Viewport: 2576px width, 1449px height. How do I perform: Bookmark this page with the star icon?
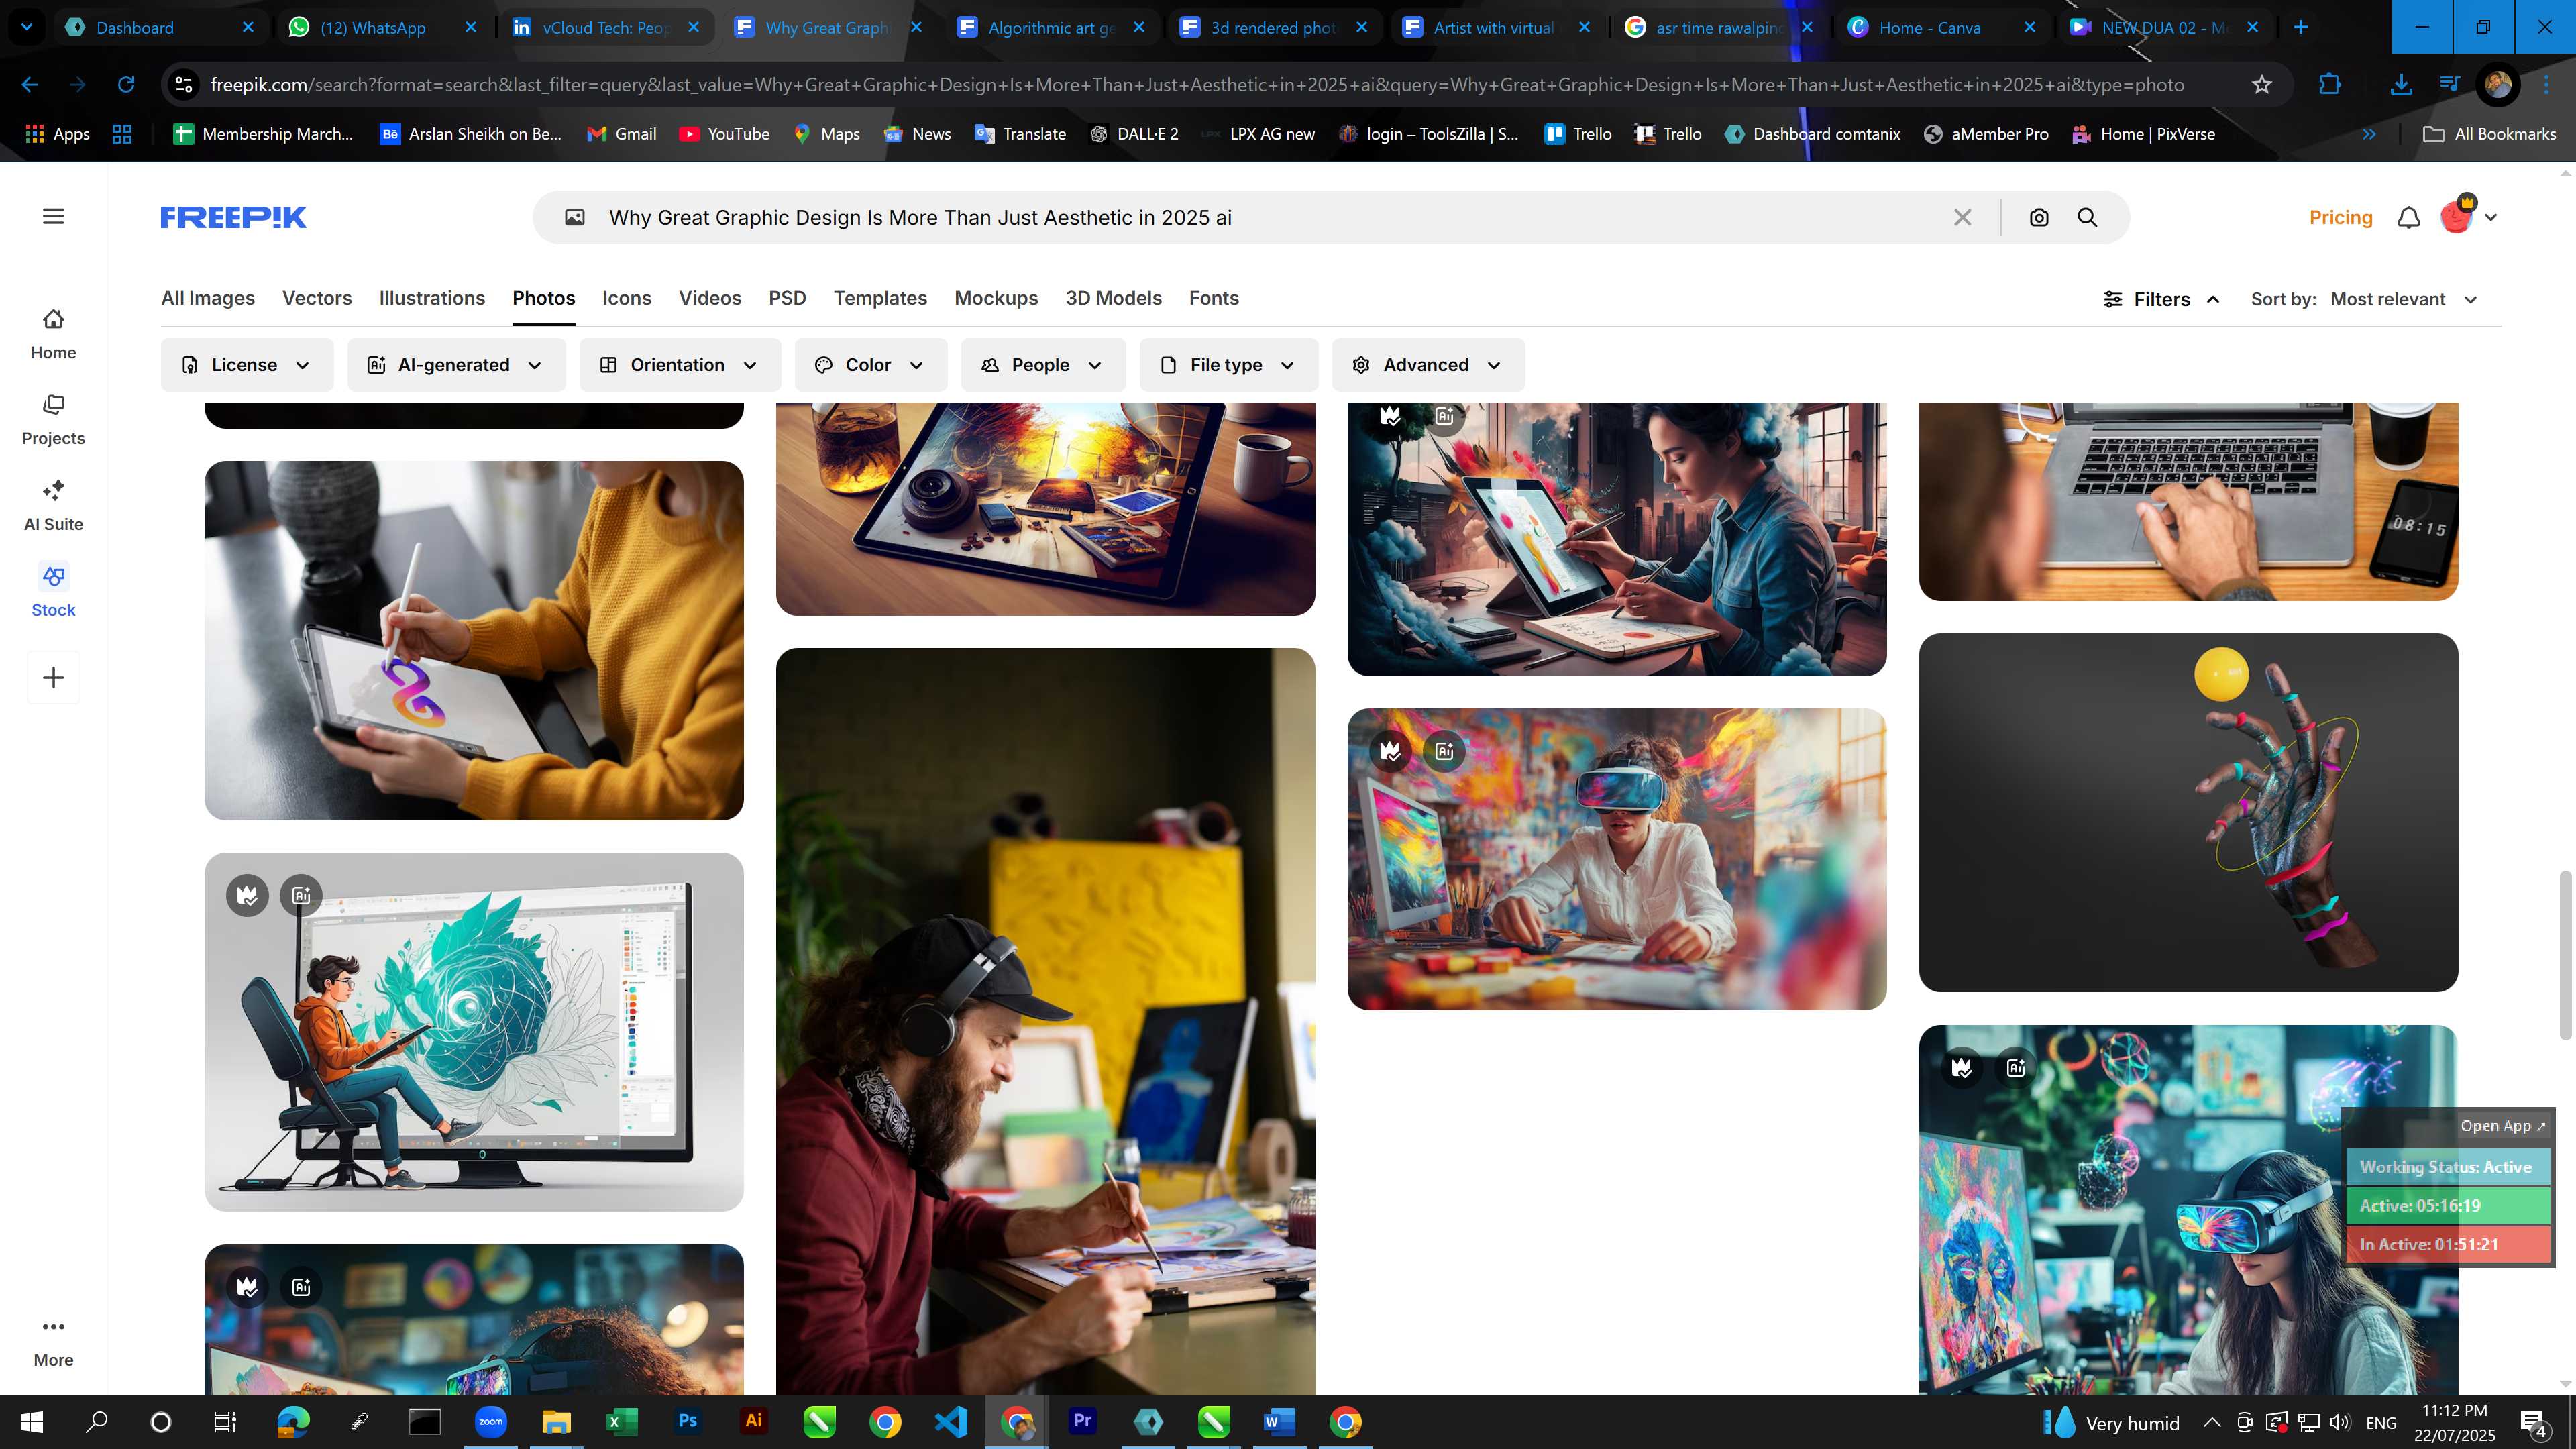[2261, 85]
